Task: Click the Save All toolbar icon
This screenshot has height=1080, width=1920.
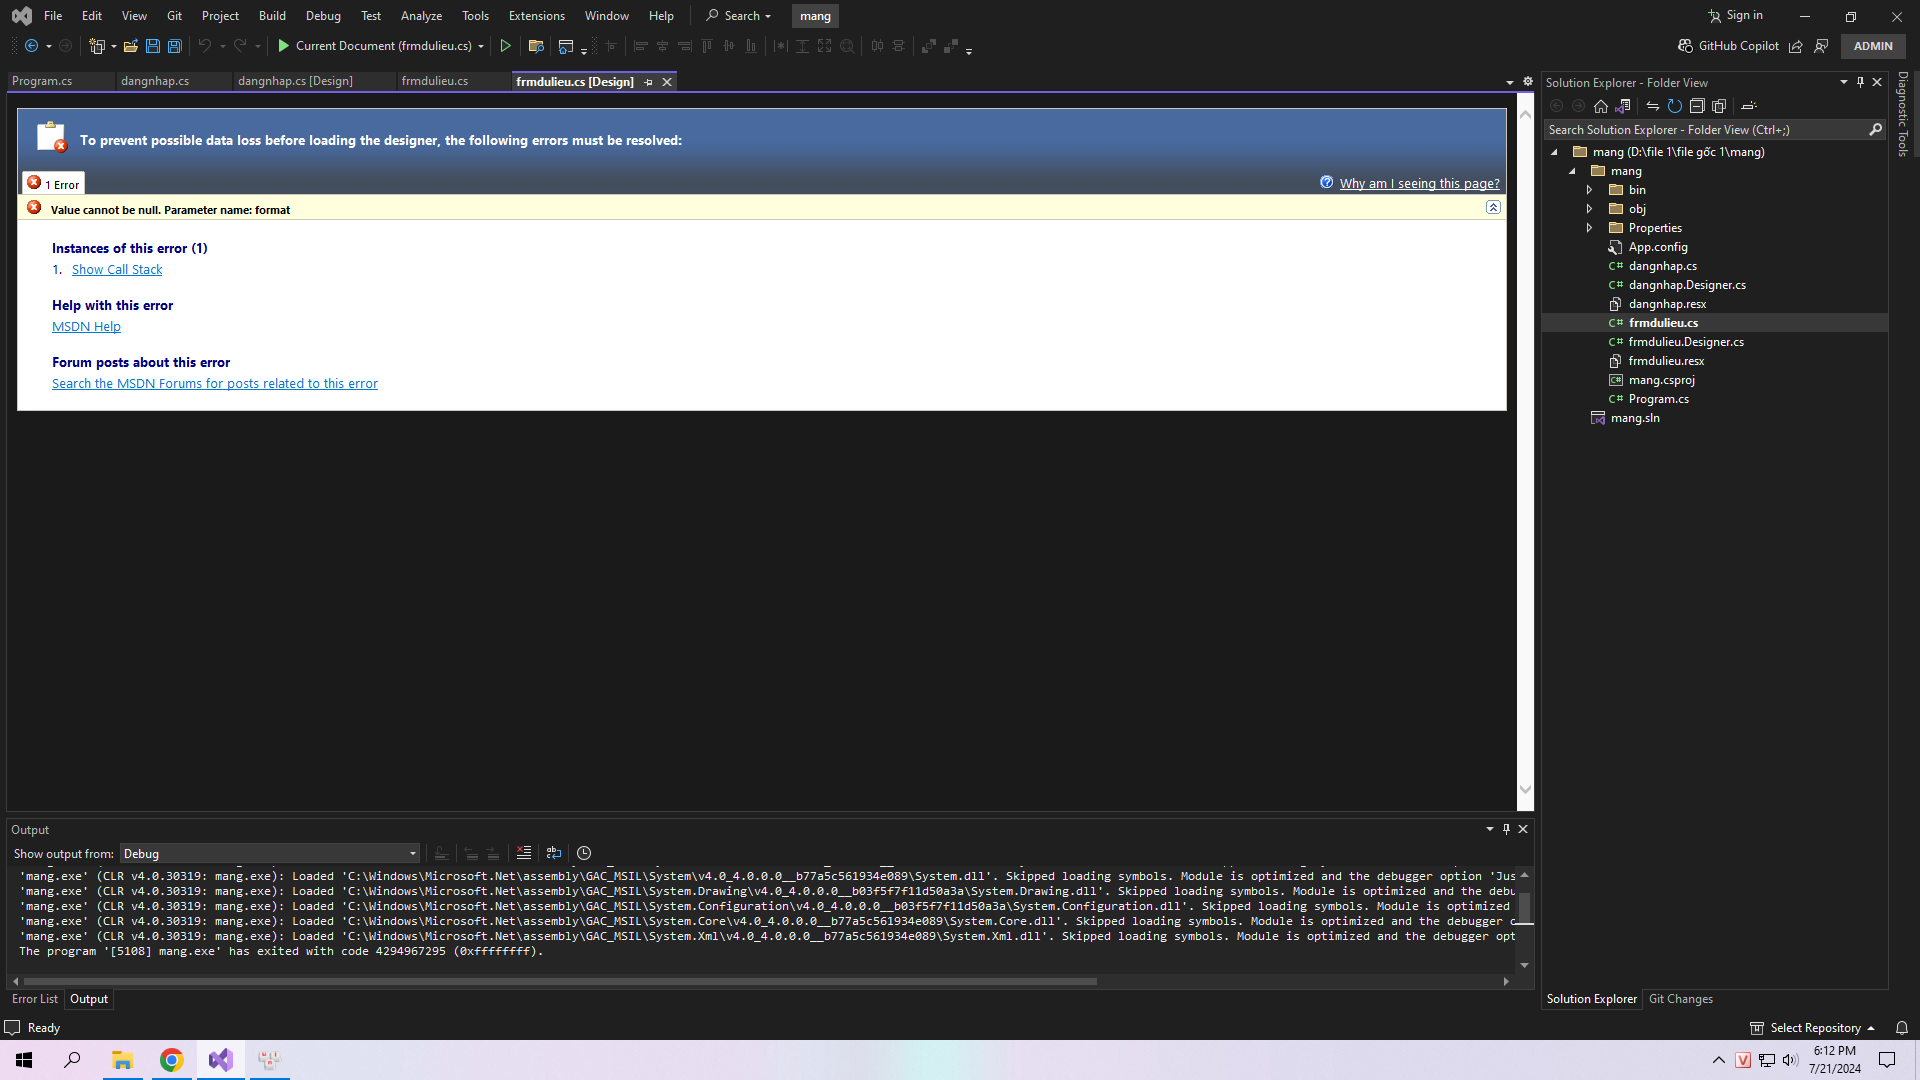Action: tap(175, 46)
